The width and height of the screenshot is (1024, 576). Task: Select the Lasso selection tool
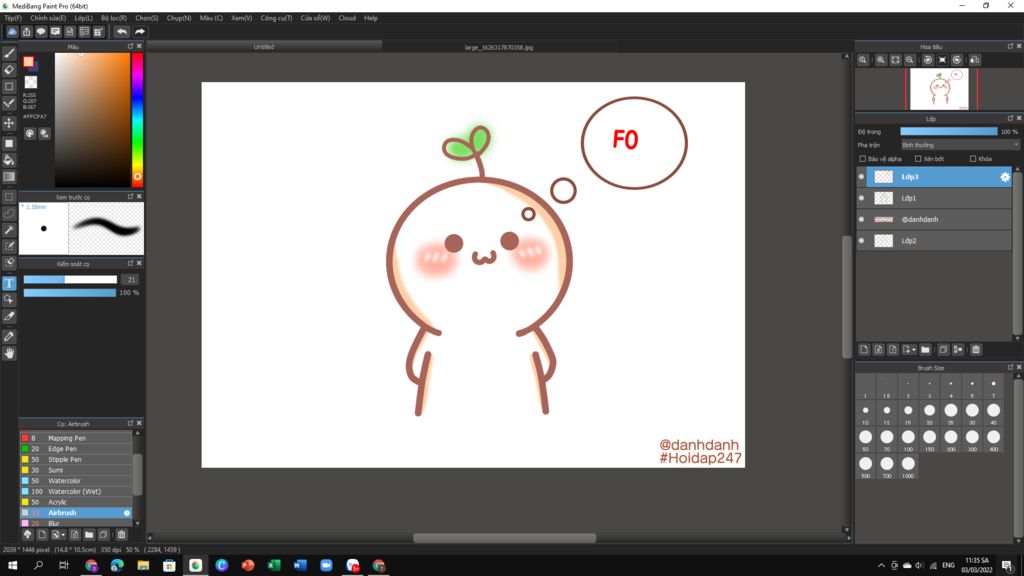pos(9,213)
